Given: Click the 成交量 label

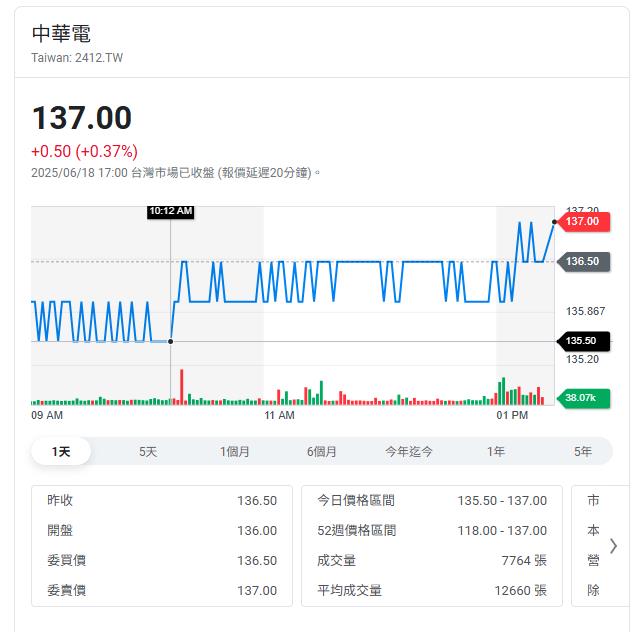Looking at the screenshot, I should click(336, 560).
